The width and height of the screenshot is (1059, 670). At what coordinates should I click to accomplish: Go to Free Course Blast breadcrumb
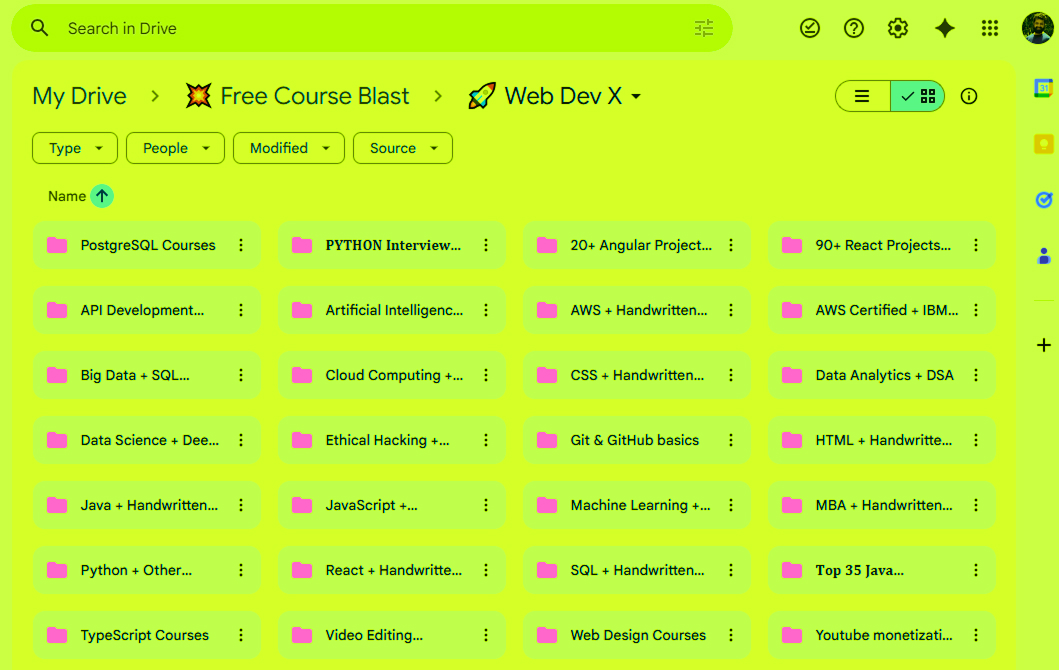pyautogui.click(x=297, y=97)
